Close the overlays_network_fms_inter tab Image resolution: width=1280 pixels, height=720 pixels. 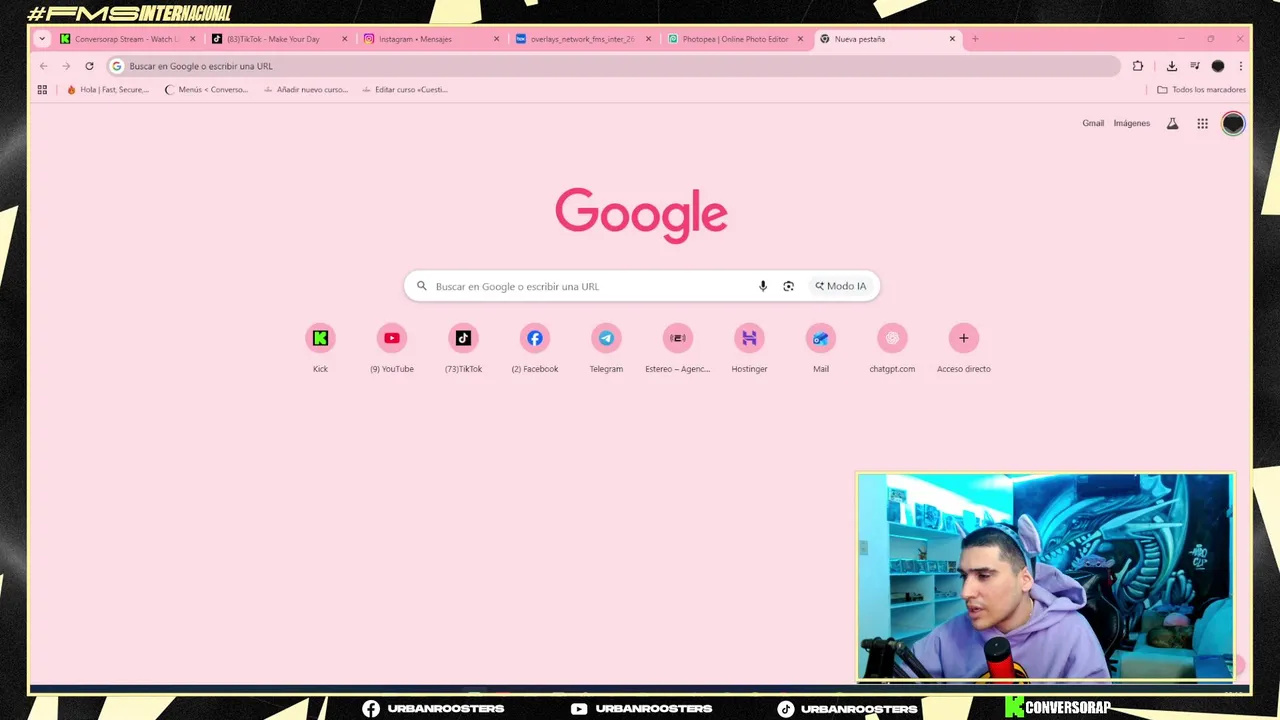click(x=648, y=39)
